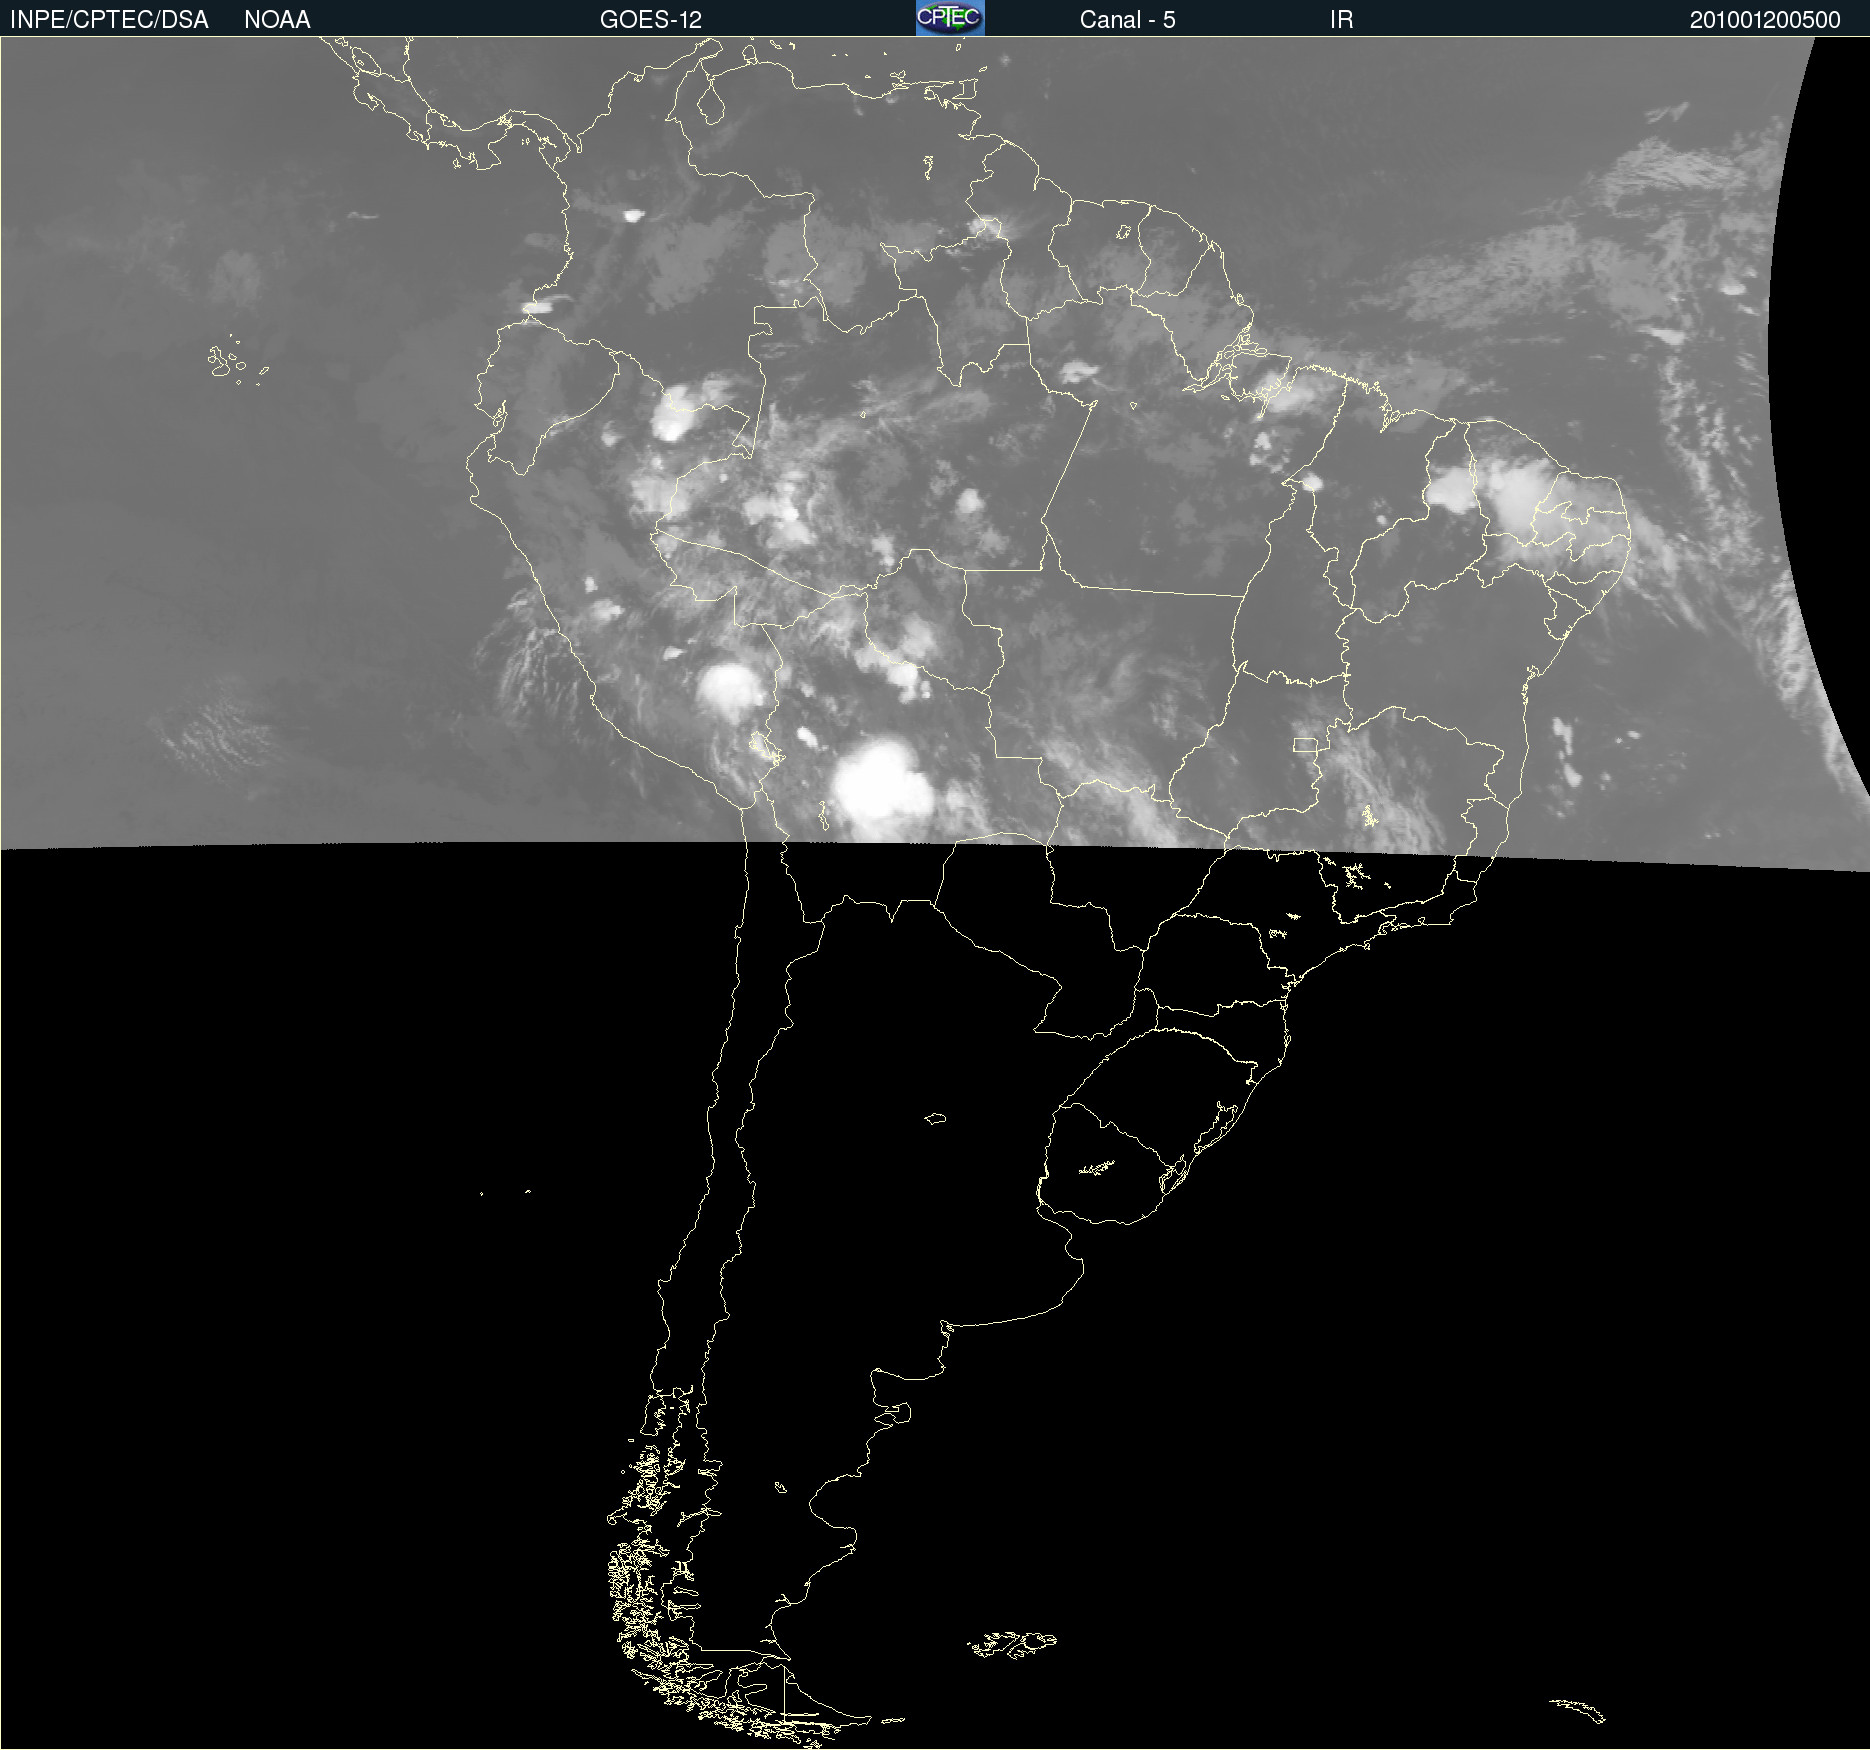Click the 201001200500 timestamp
The image size is (1870, 1750).
[1765, 20]
